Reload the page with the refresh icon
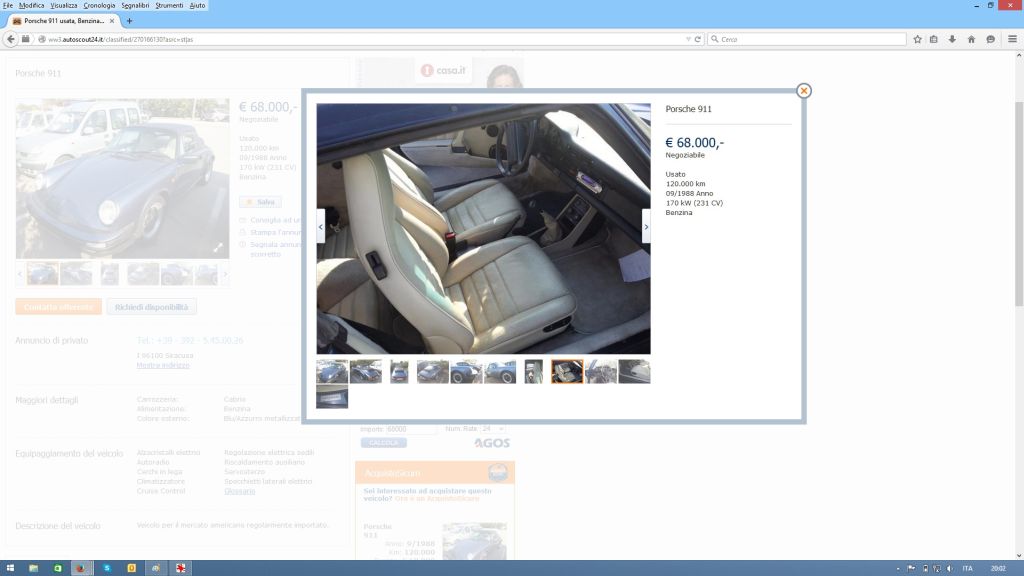Viewport: 1024px width, 576px height. 698,39
